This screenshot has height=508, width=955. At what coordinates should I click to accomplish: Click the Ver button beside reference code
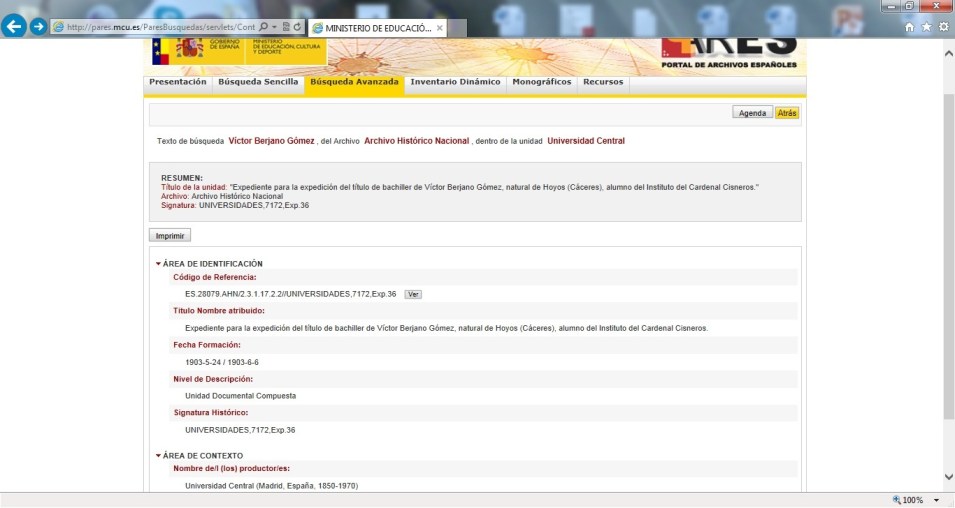[x=413, y=294]
